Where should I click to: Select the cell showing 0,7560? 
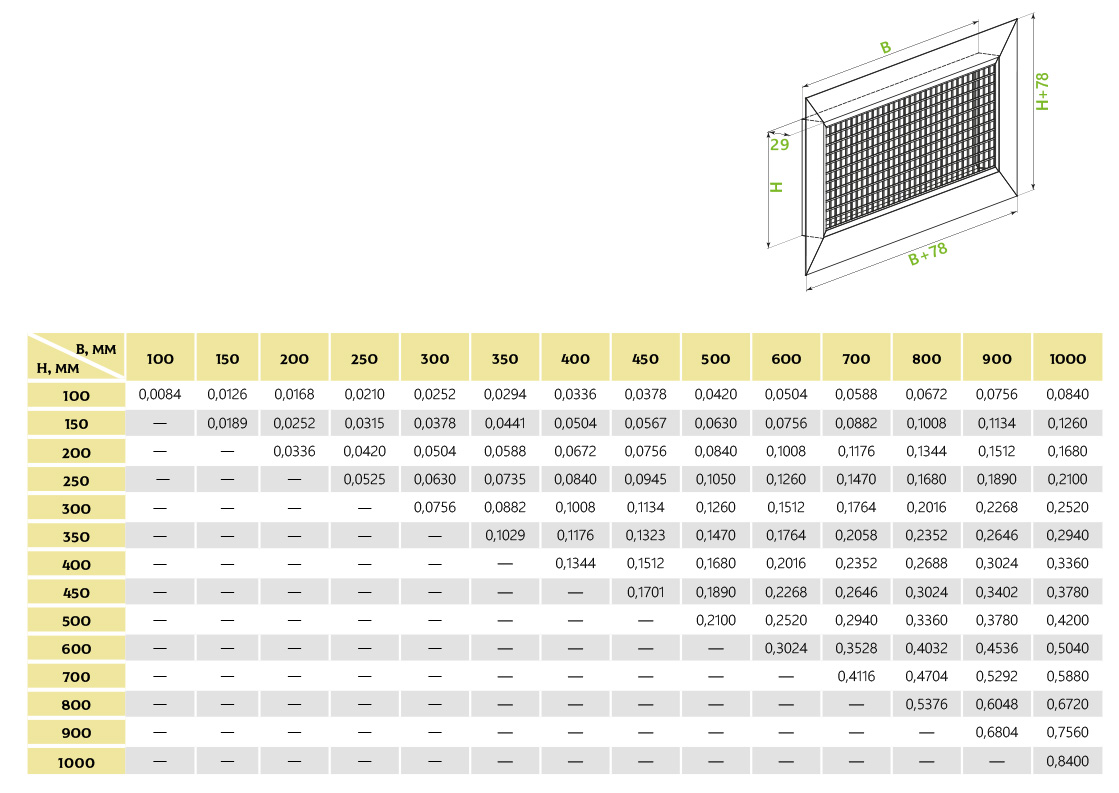point(1067,733)
